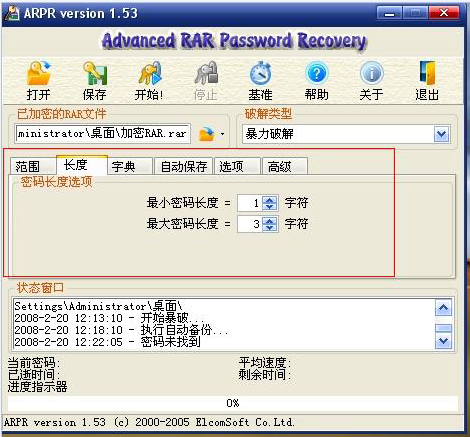Image resolution: width=470 pixels, height=437 pixels.
Task: Open 帮助 help question-mark icon
Action: click(x=316, y=73)
